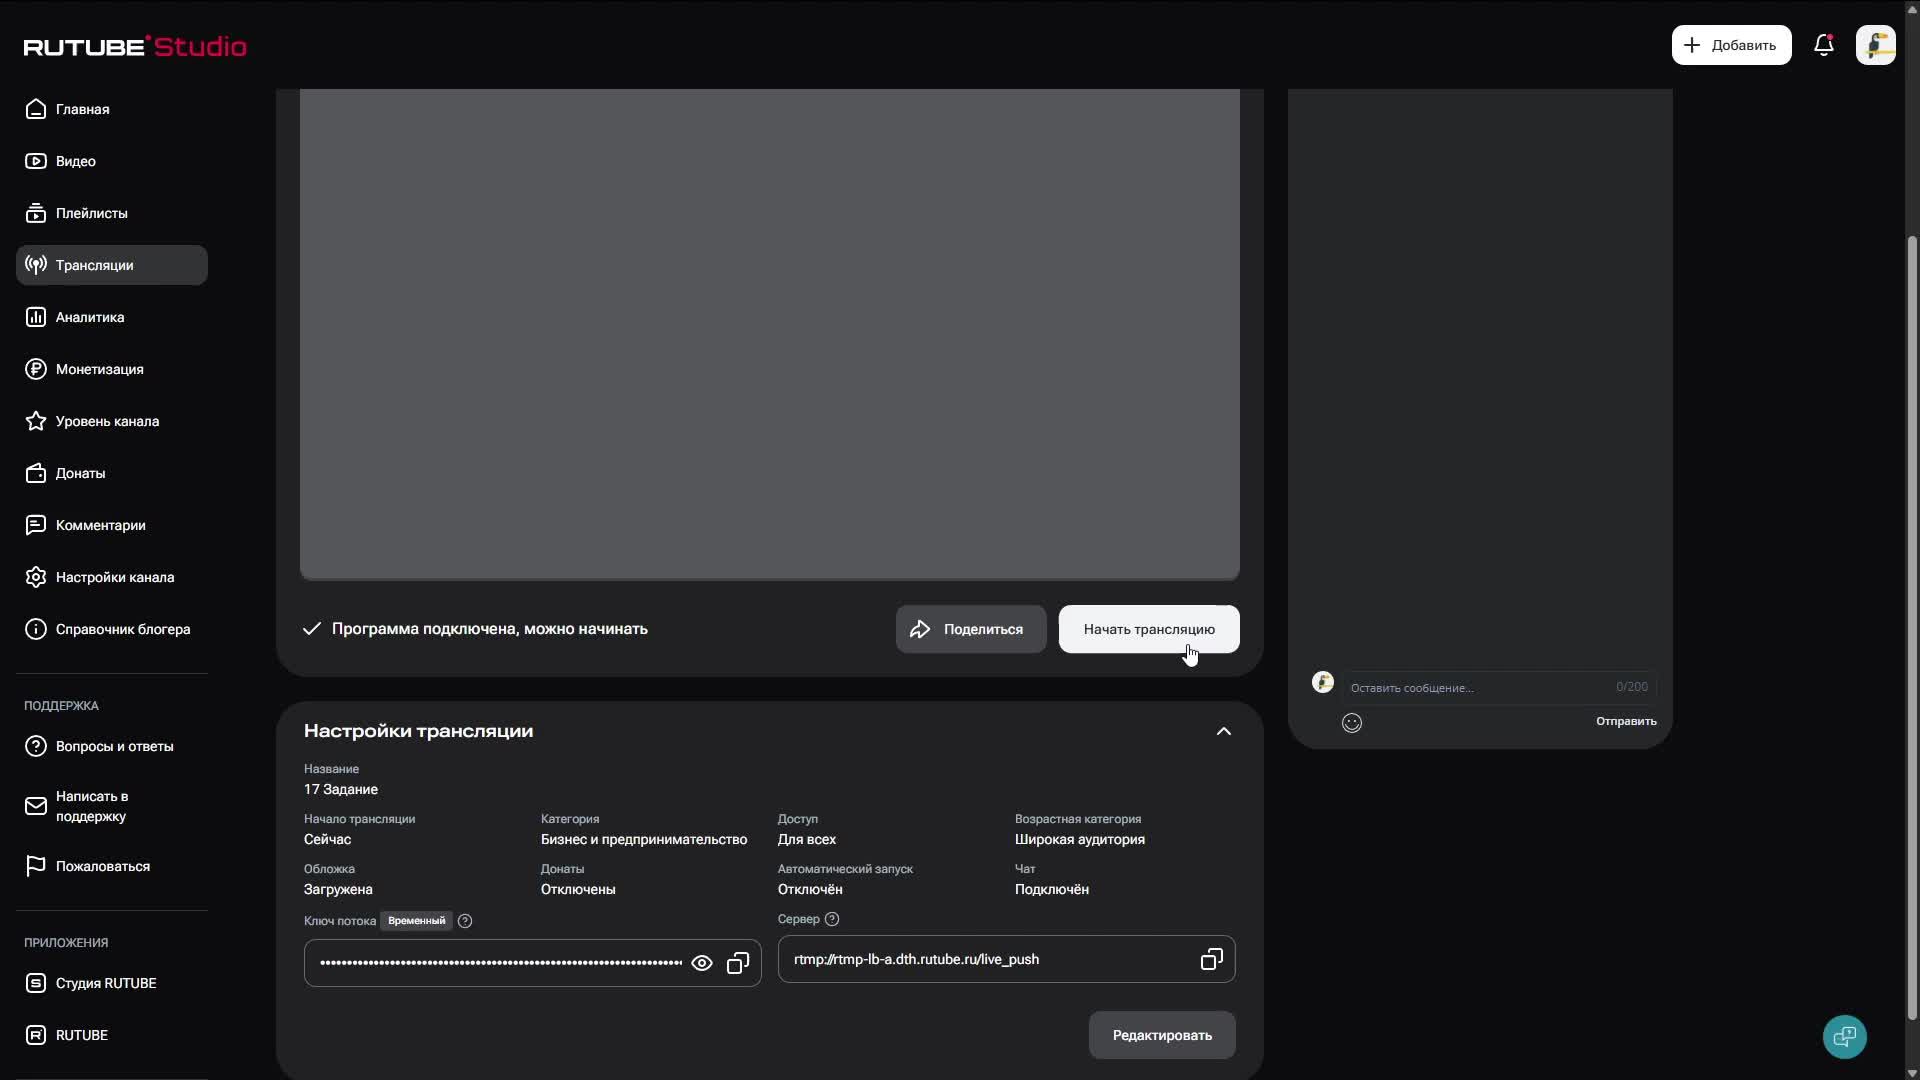Open the Донаты wallet icon
The image size is (1920, 1080).
36,473
